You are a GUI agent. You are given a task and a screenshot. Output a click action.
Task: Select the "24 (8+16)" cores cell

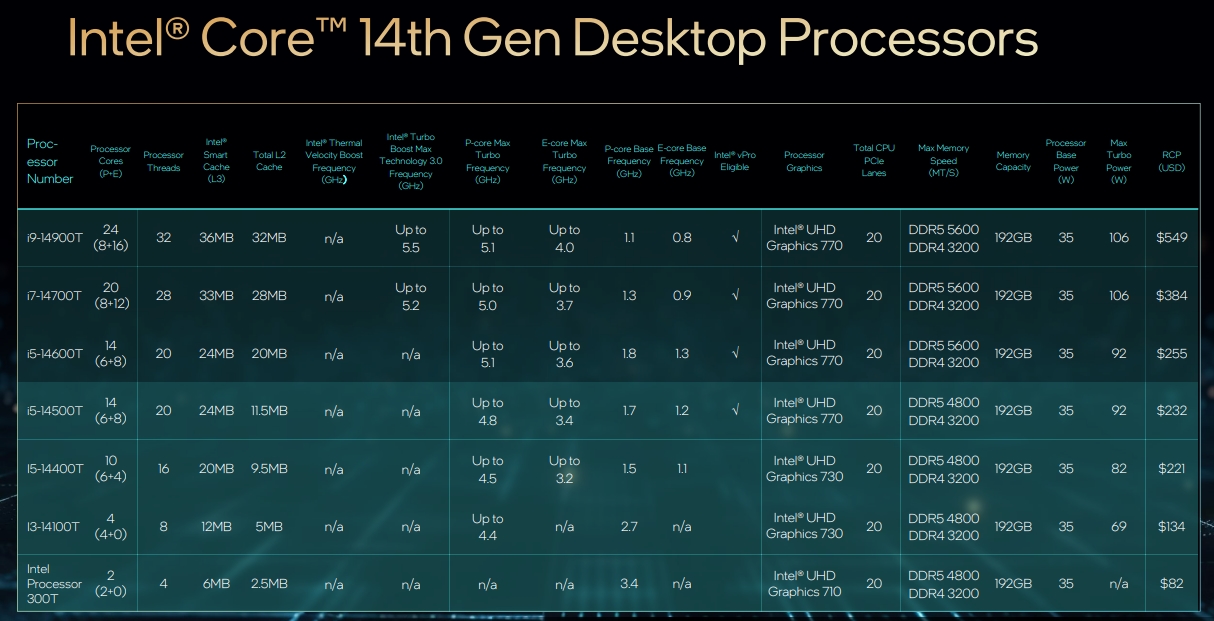click(110, 238)
